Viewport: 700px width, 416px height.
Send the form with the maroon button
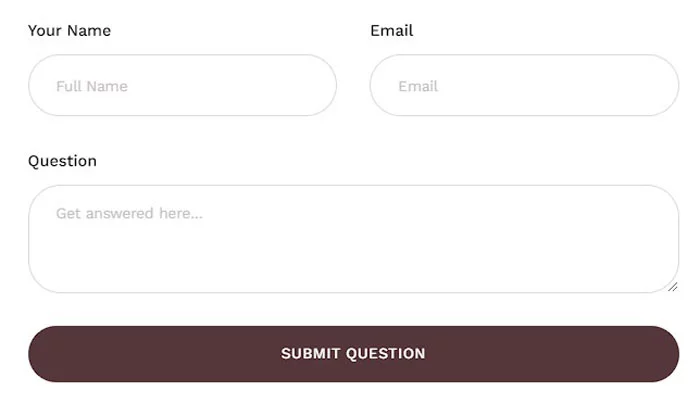pos(353,354)
